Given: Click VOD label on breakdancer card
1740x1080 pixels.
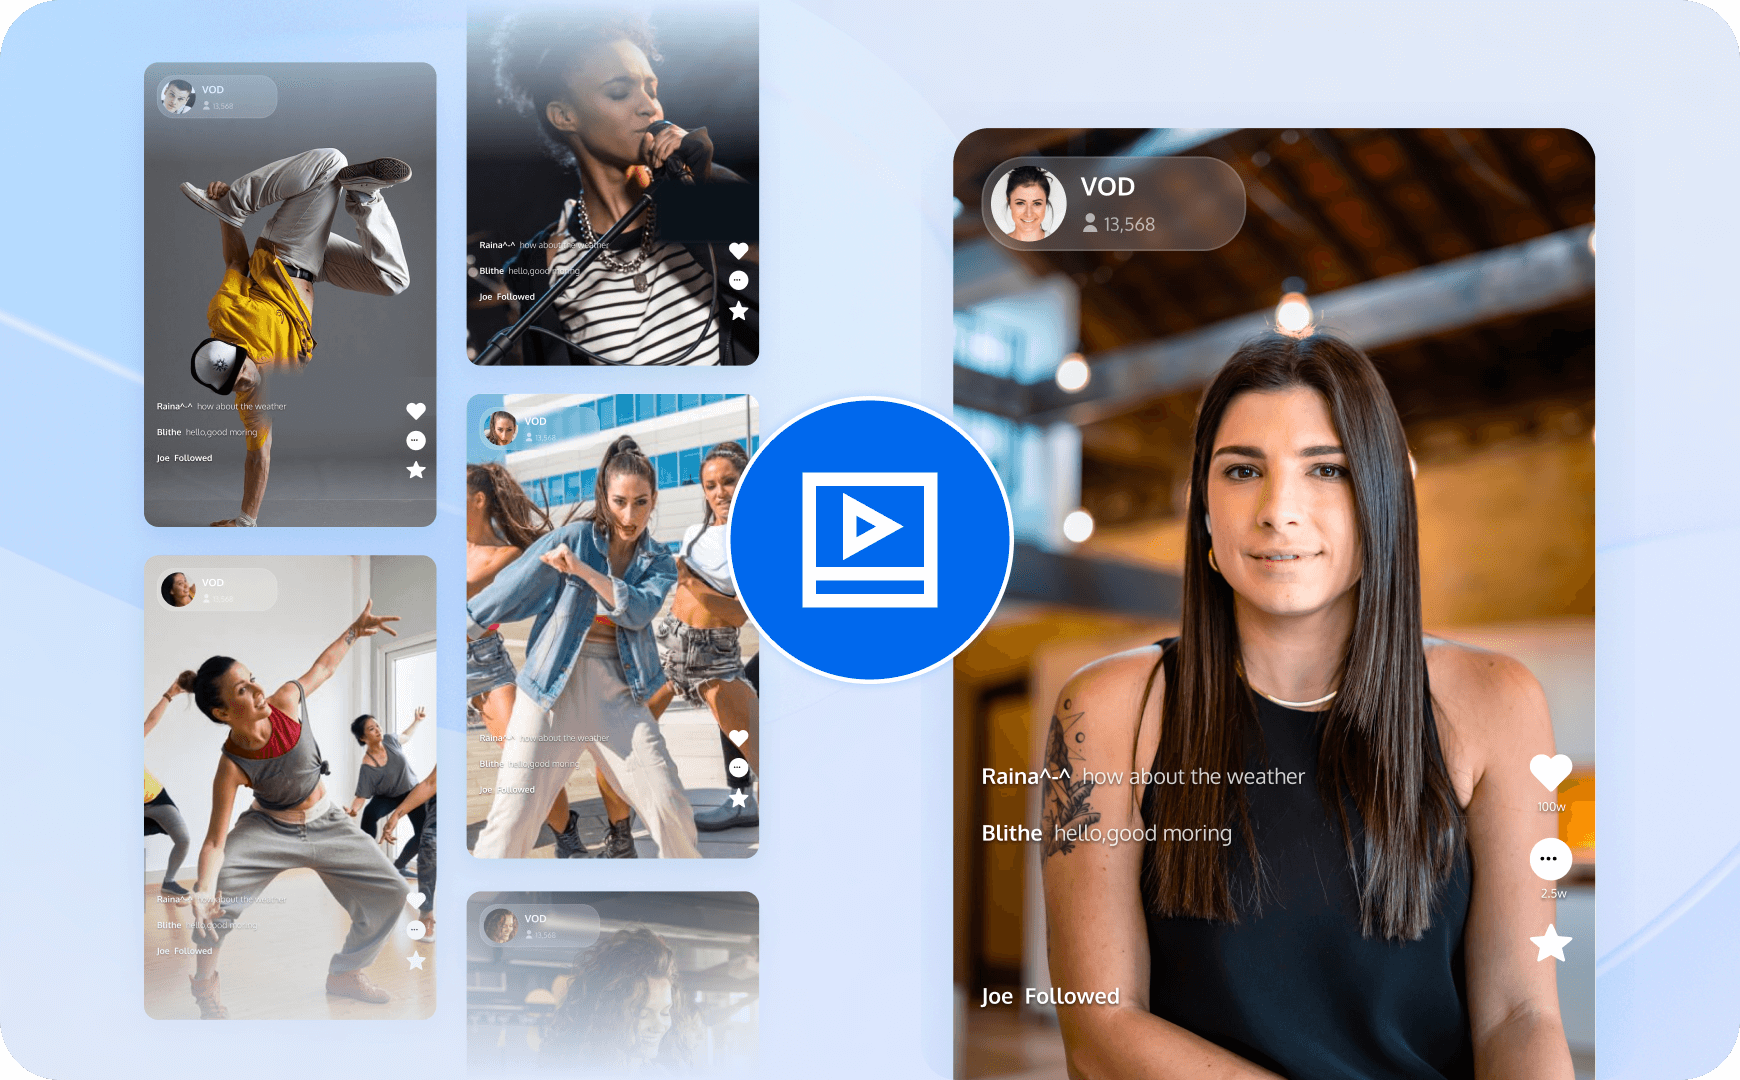Looking at the screenshot, I should 213,90.
